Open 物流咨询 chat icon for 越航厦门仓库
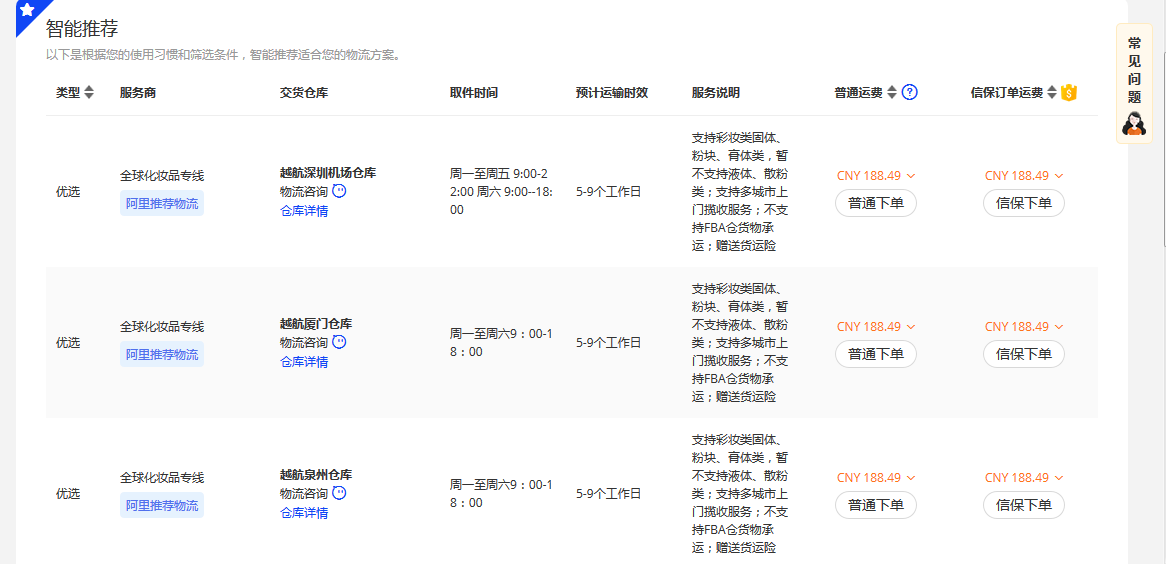 [x=339, y=342]
